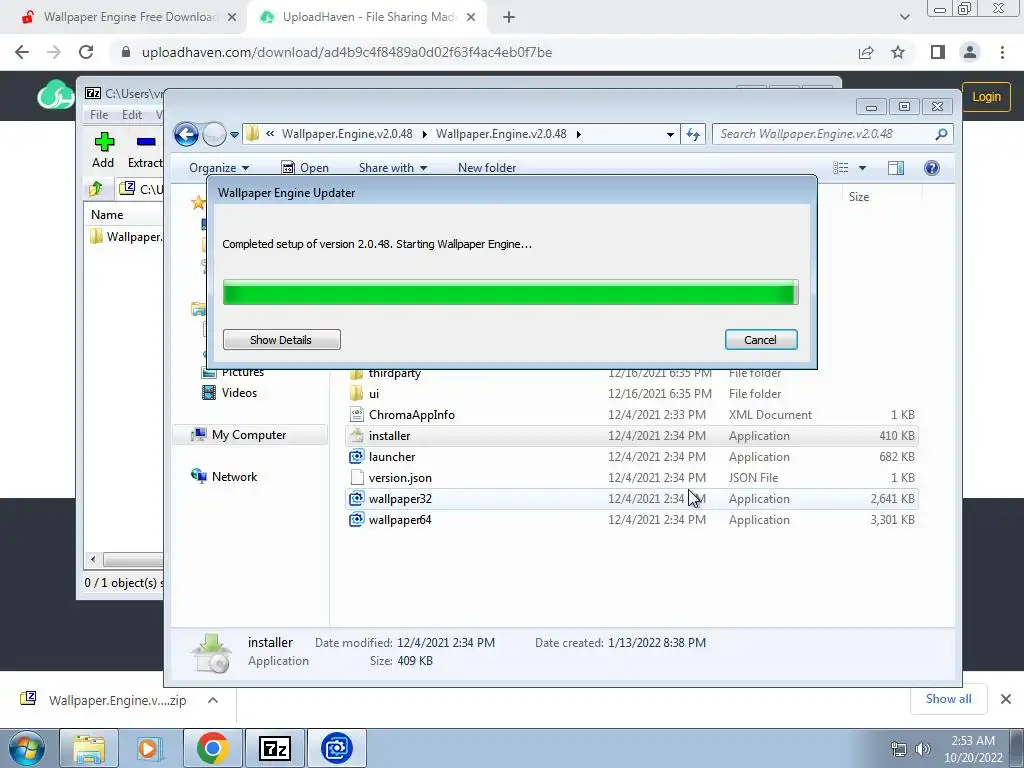Image resolution: width=1024 pixels, height=768 pixels.
Task: Click the Search Wallpaper.Engine.v2.0.48 field
Action: tap(833, 134)
